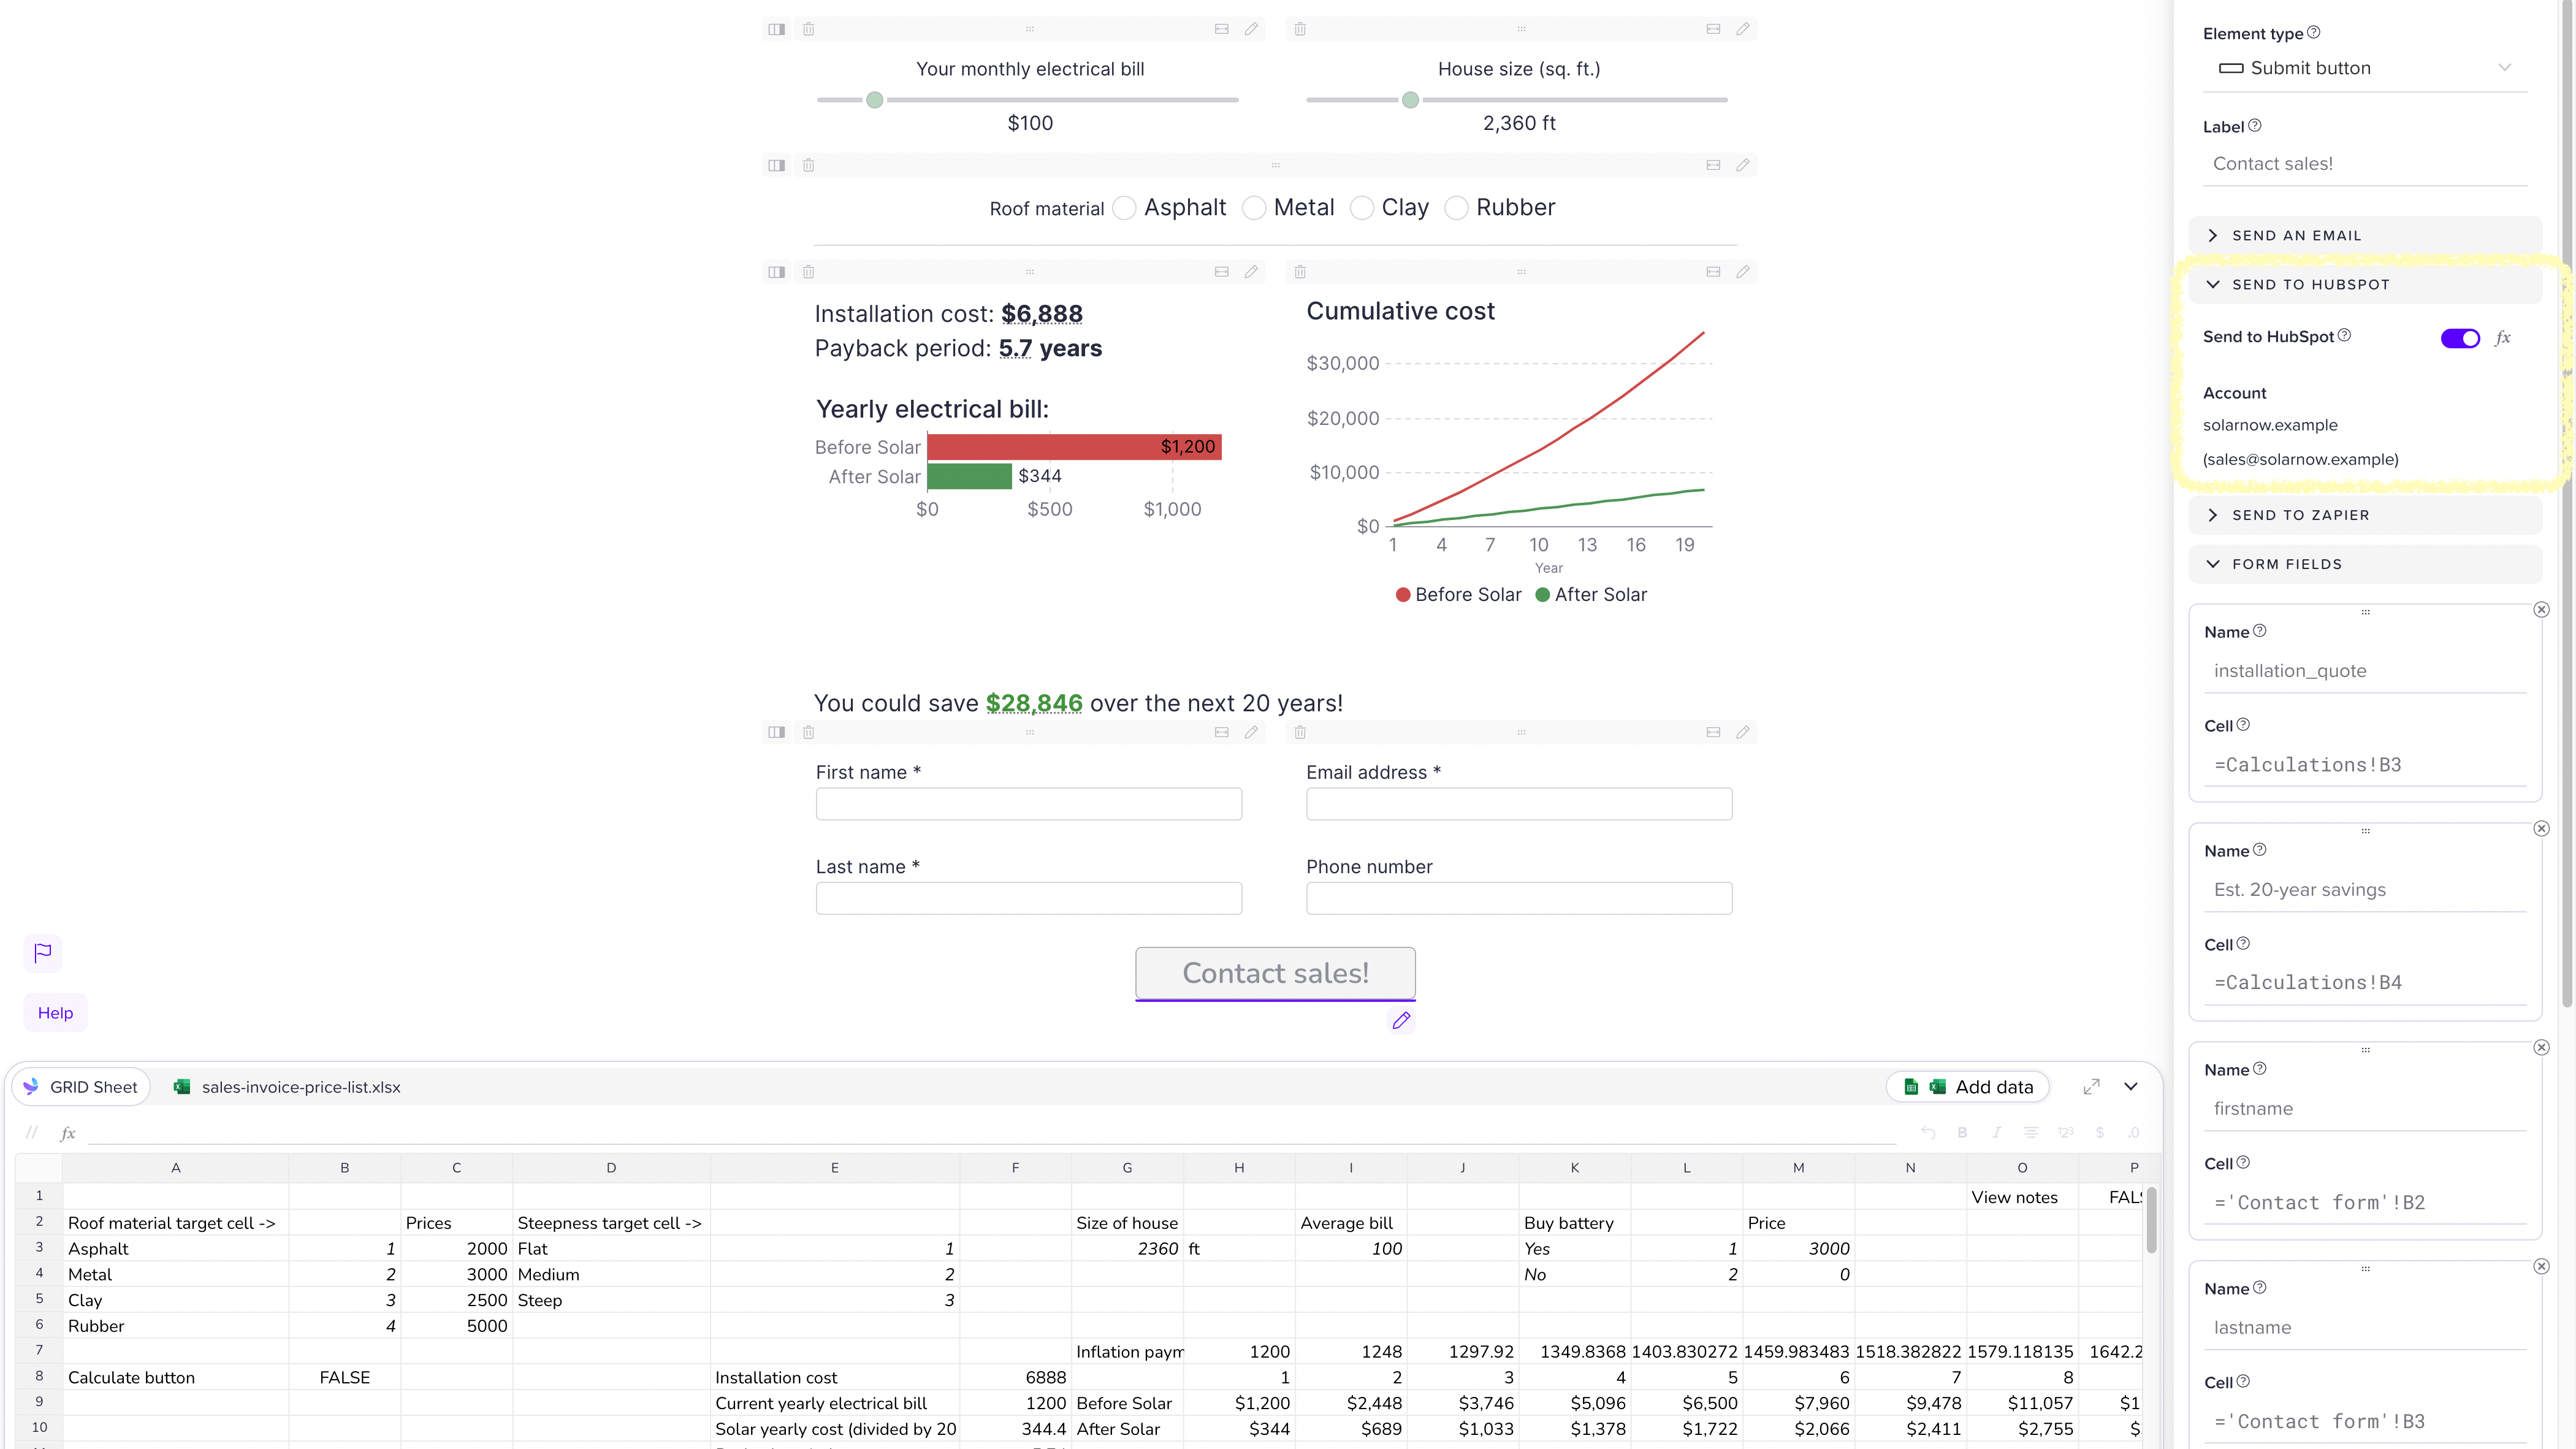Disable the Send to HubSpot toggle

click(x=2460, y=338)
